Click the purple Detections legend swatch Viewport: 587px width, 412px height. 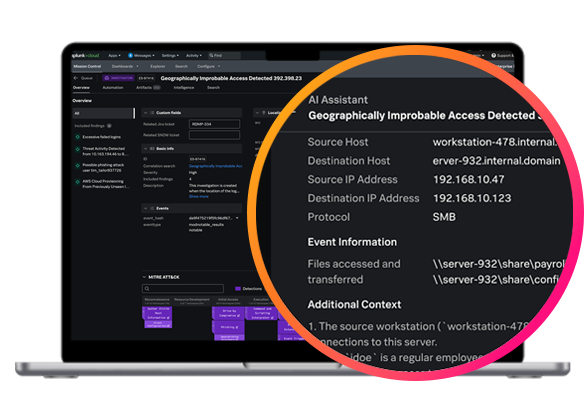tap(237, 289)
